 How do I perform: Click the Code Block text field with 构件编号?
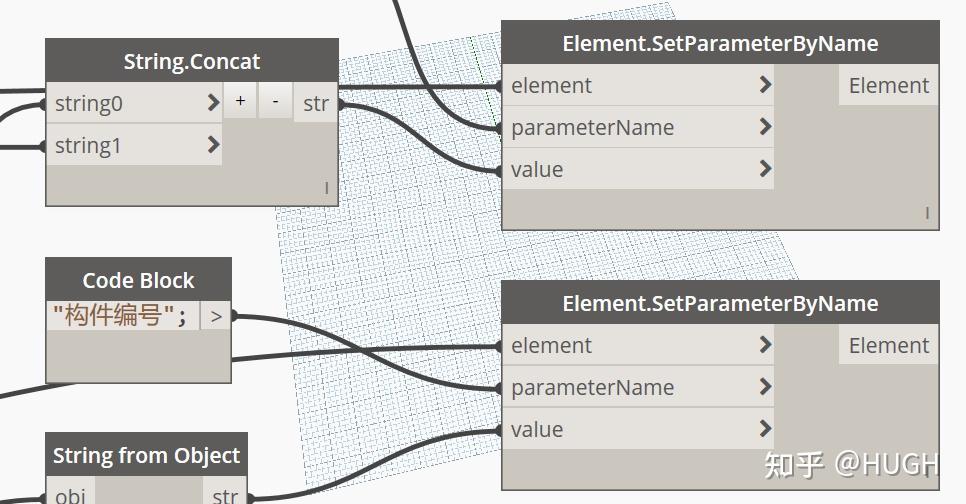coord(120,318)
